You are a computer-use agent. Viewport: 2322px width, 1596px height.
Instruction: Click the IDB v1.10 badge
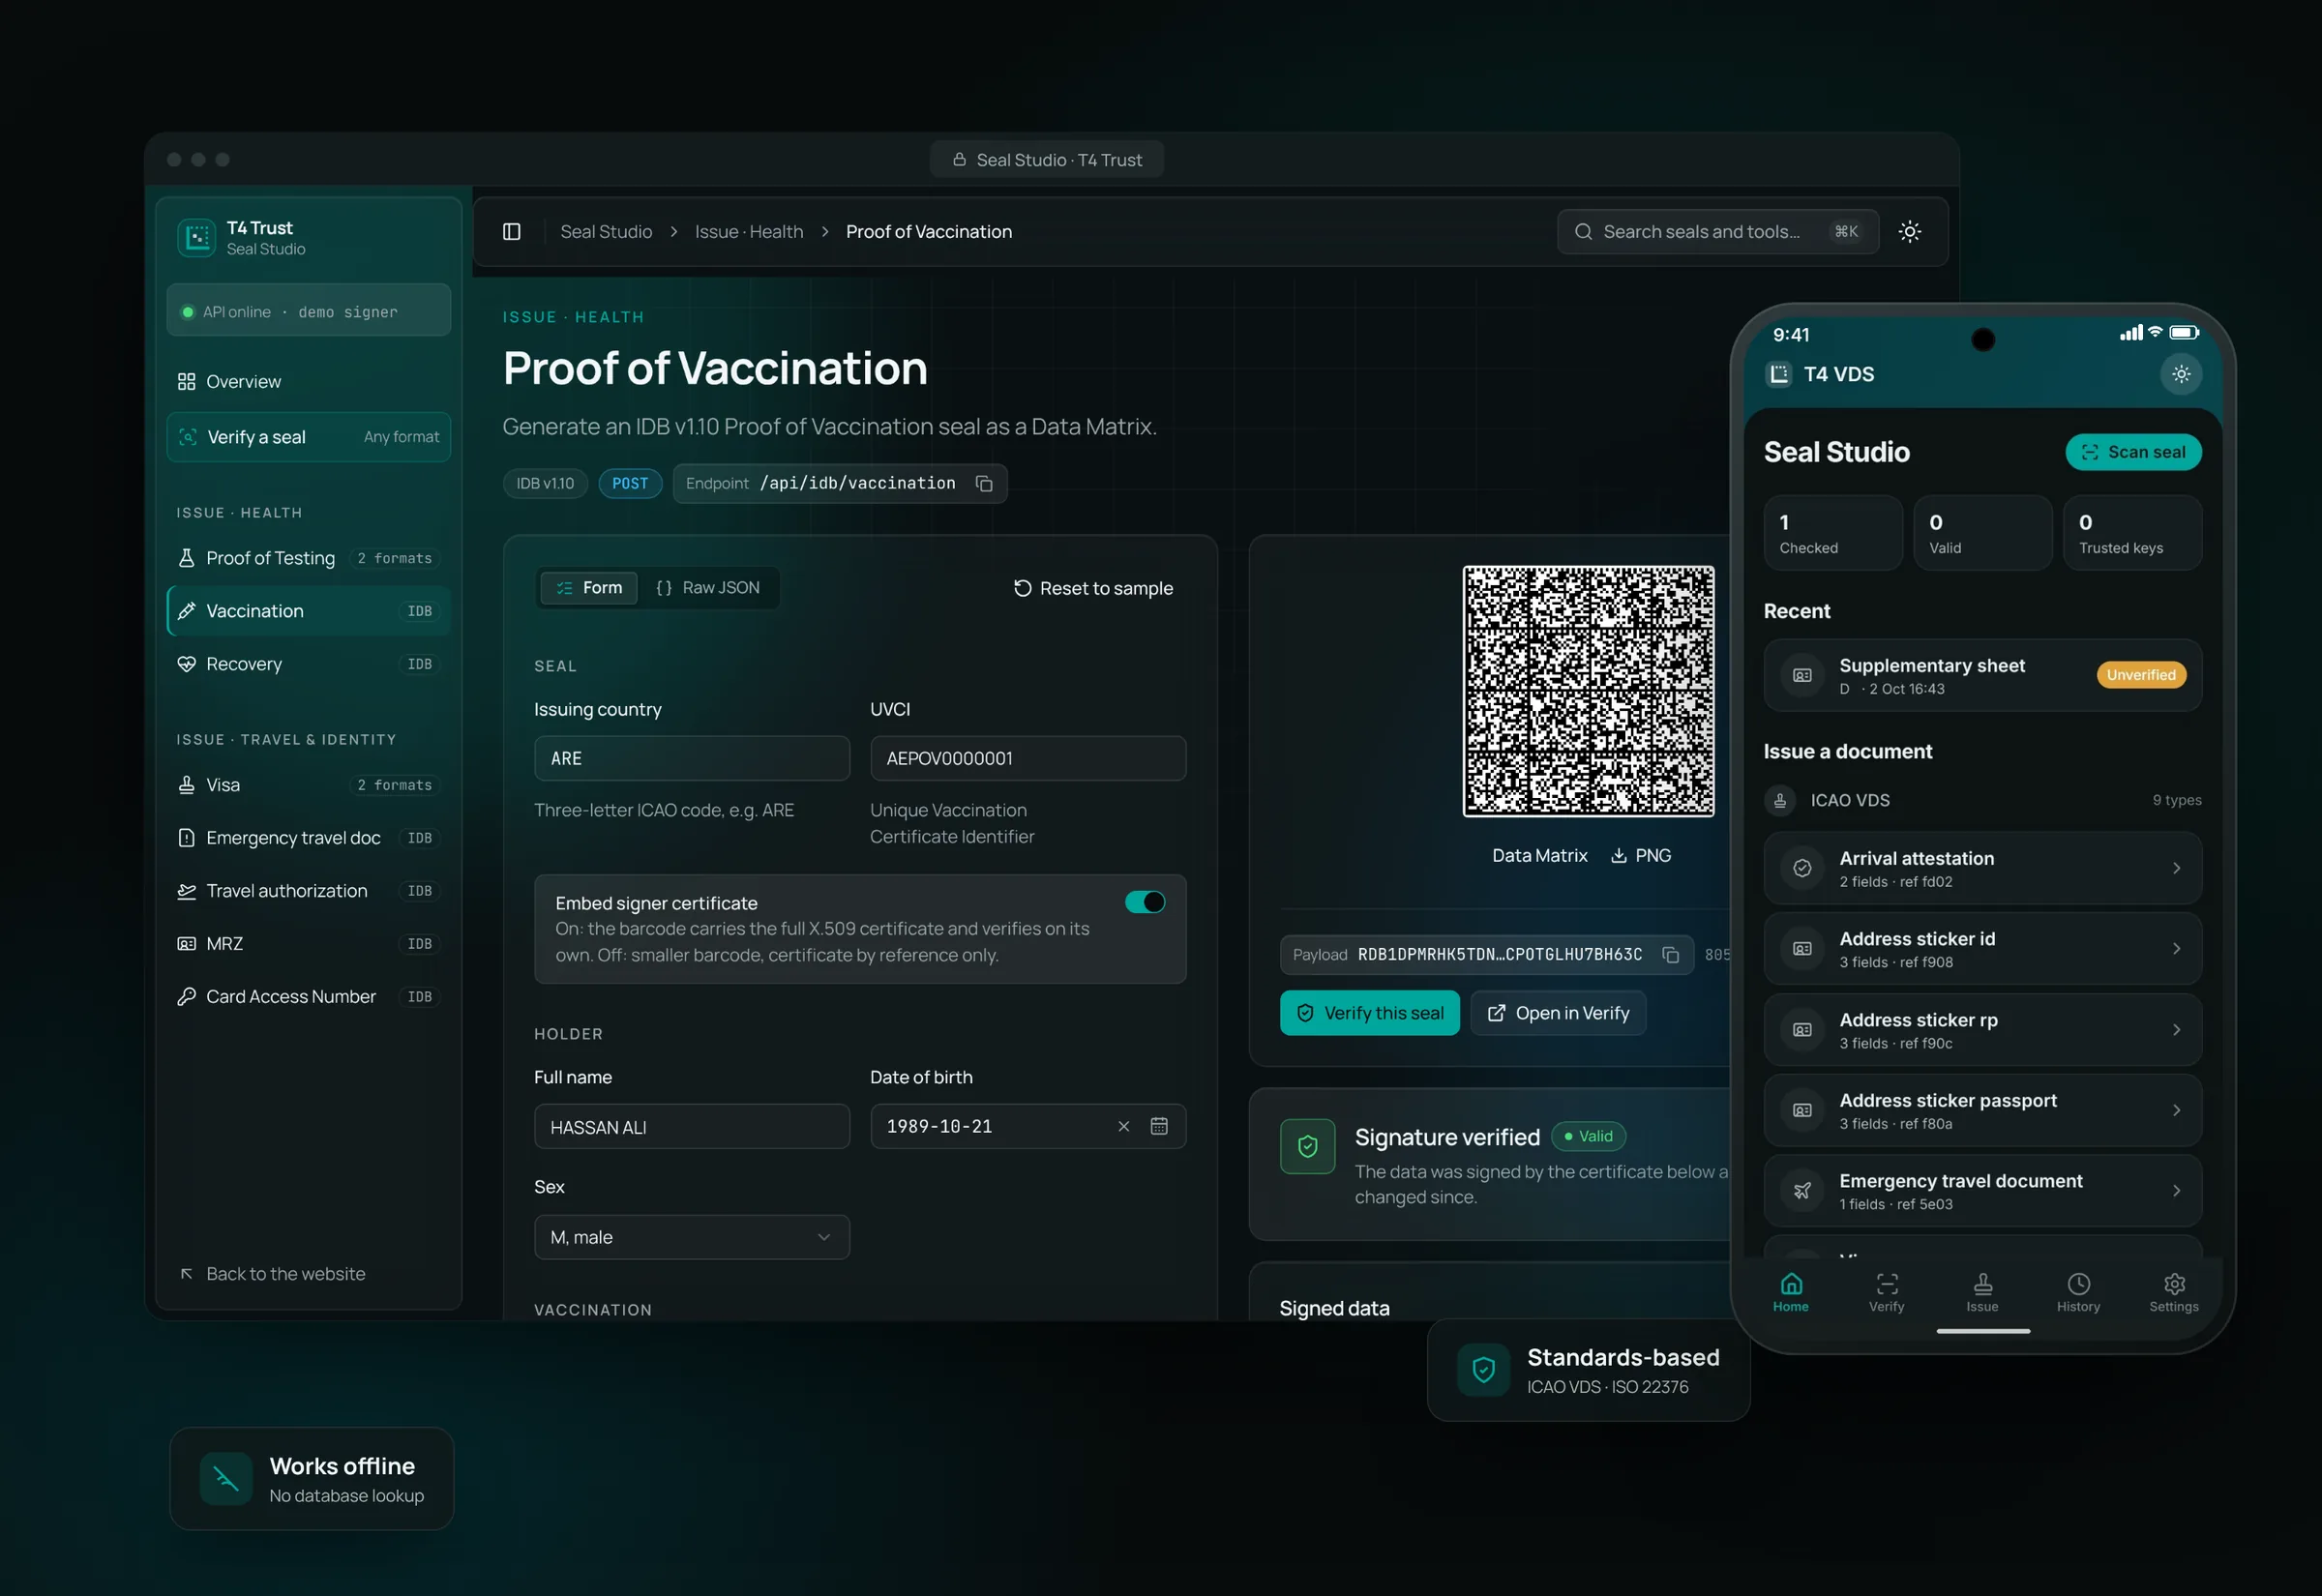coord(545,484)
